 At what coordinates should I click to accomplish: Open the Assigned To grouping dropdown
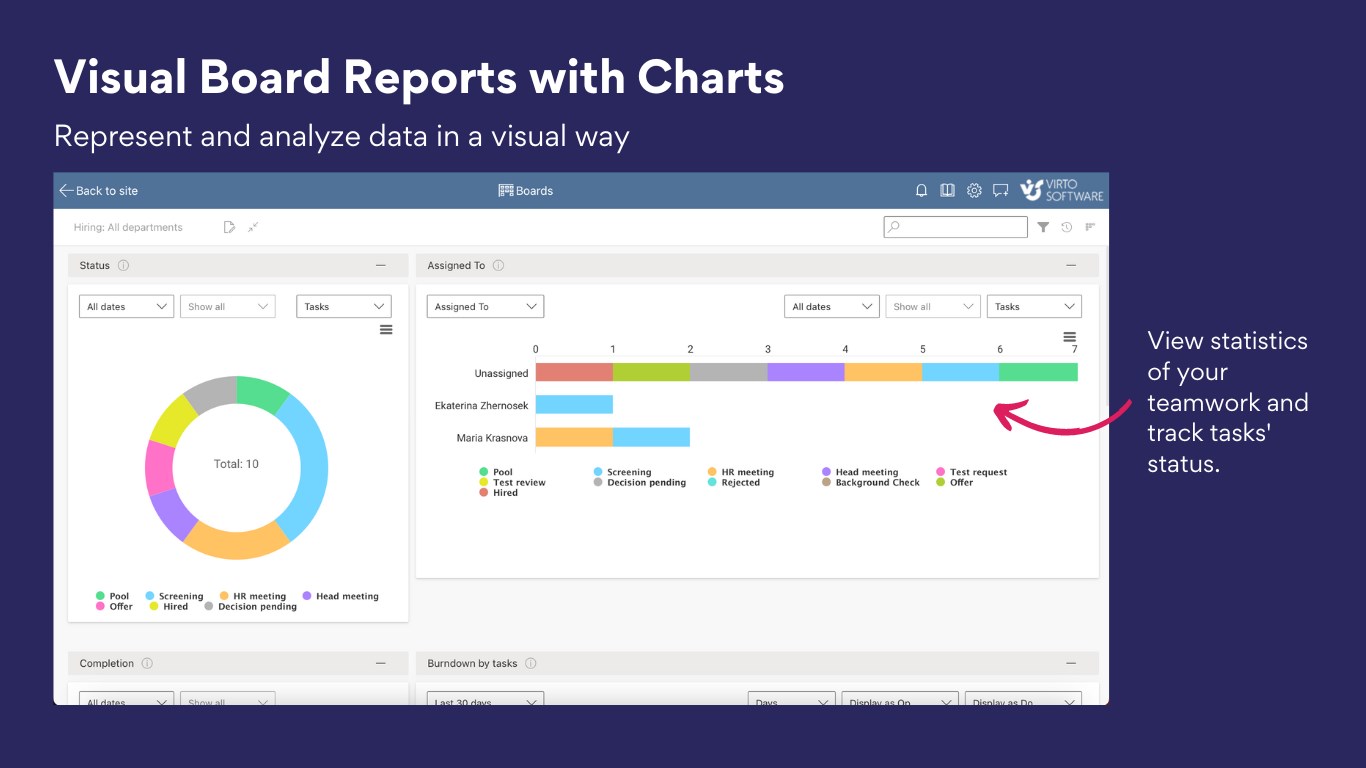pyautogui.click(x=486, y=307)
